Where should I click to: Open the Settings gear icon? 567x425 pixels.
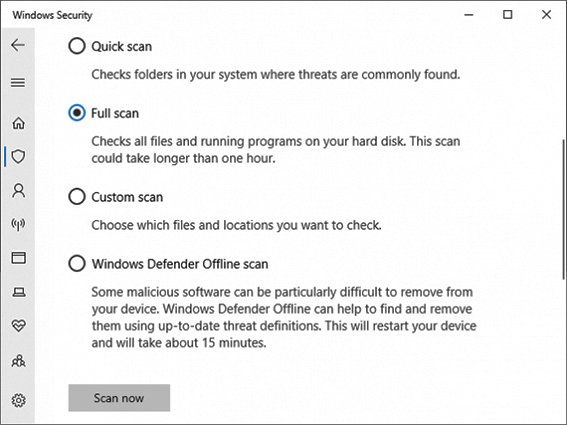click(18, 400)
